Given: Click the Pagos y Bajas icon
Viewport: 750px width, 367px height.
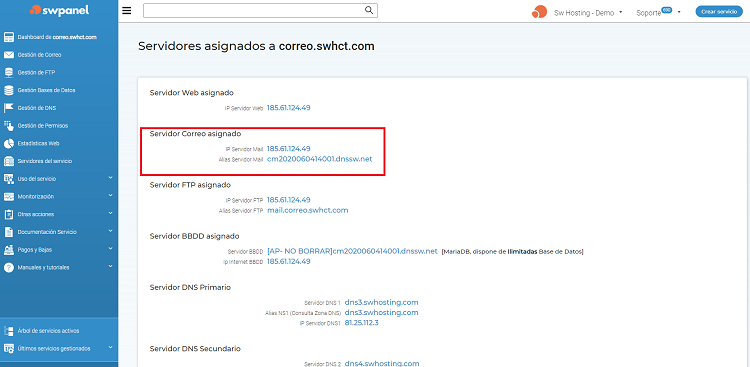Looking at the screenshot, I should coord(9,250).
